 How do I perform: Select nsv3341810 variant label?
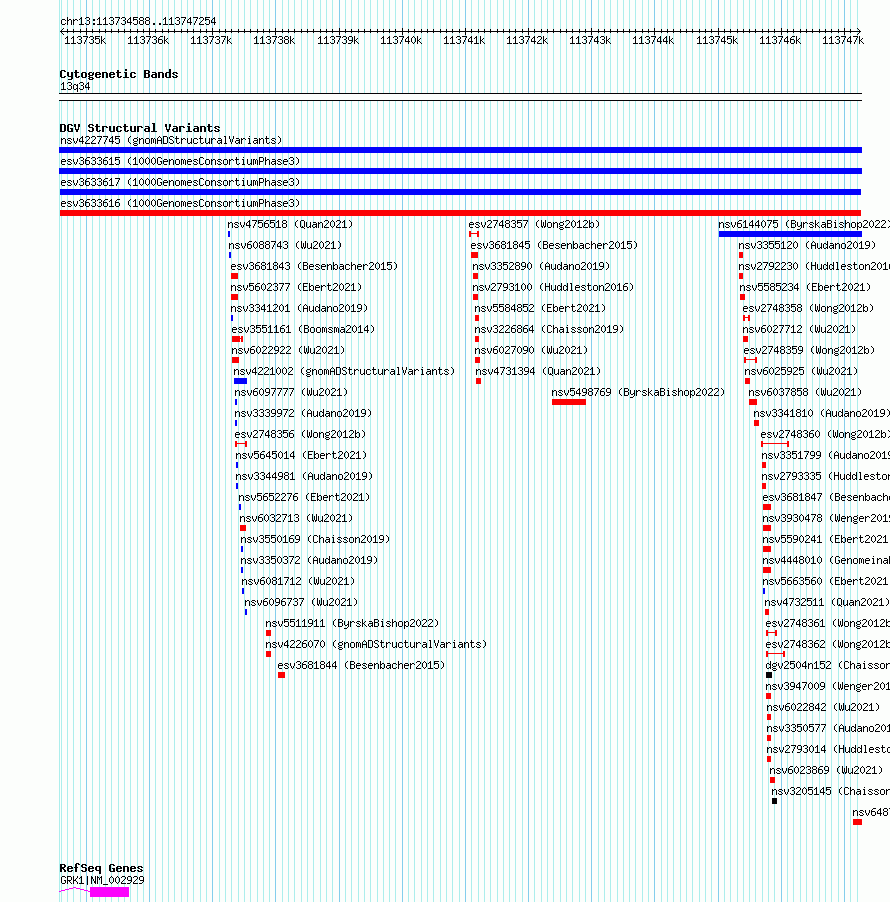tap(822, 413)
